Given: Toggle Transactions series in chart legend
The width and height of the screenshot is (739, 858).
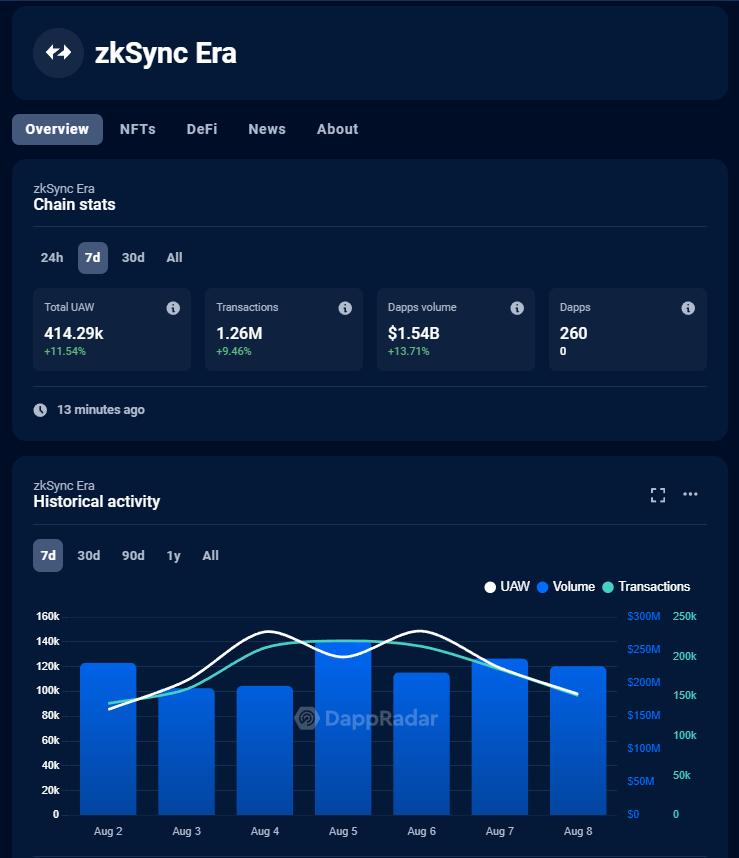Looking at the screenshot, I should point(646,587).
